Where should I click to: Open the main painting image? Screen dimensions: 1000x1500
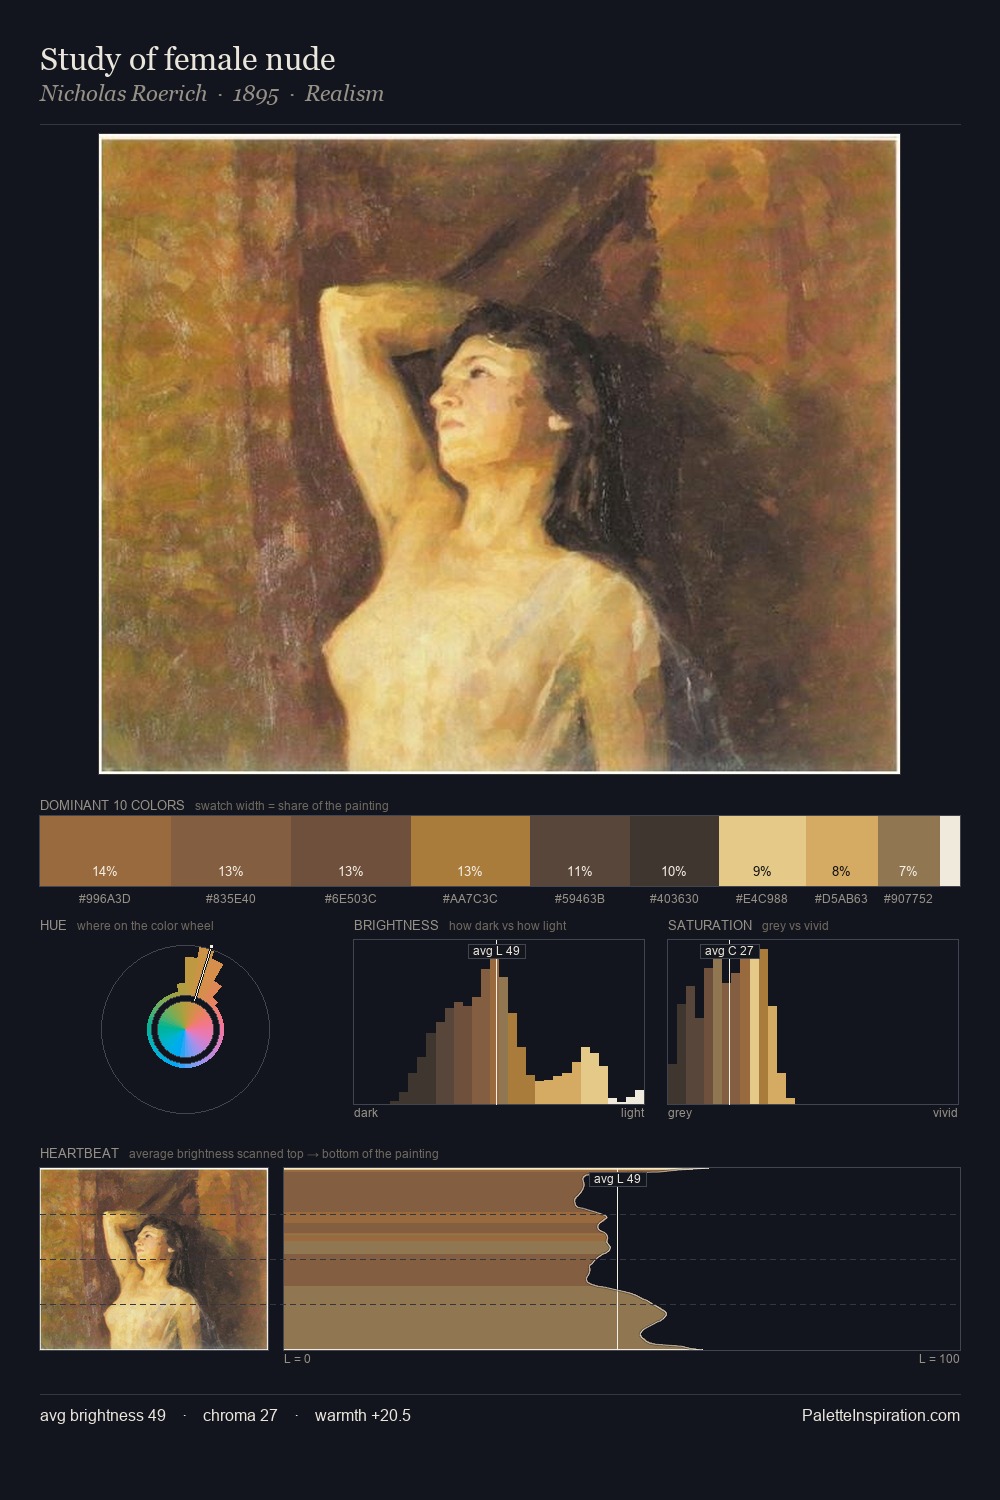499,454
